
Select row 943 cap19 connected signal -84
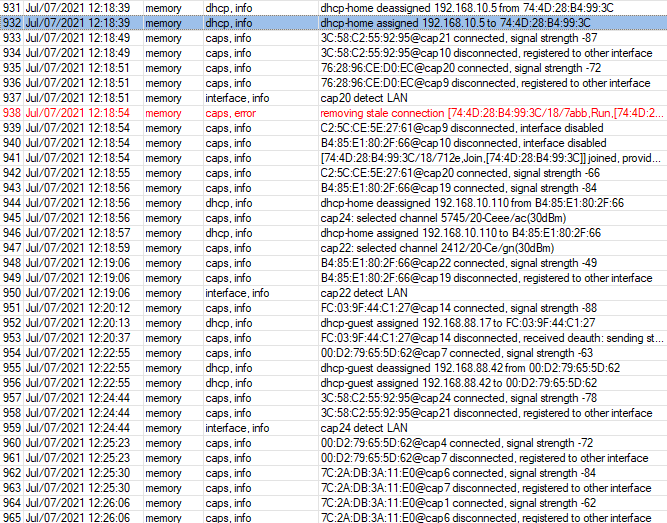(334, 188)
